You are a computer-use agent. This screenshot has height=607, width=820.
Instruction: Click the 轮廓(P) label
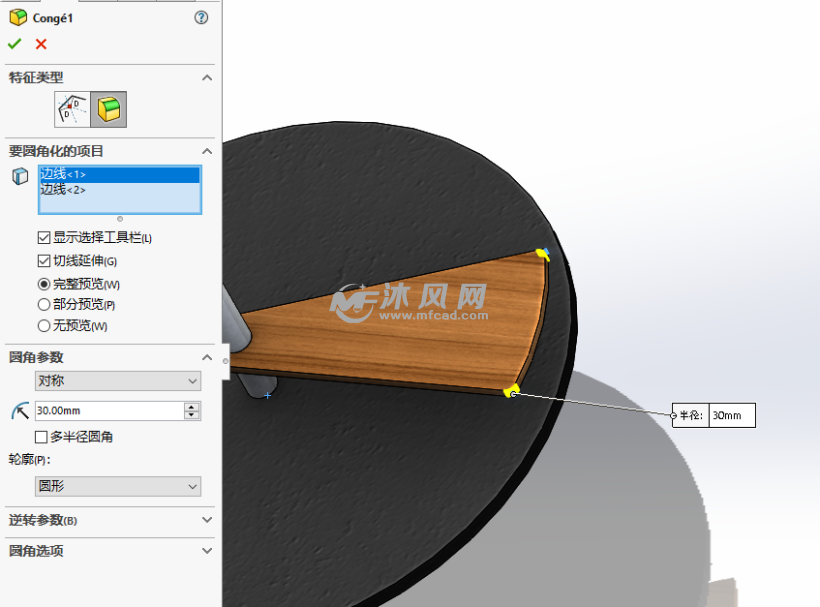coord(29,460)
